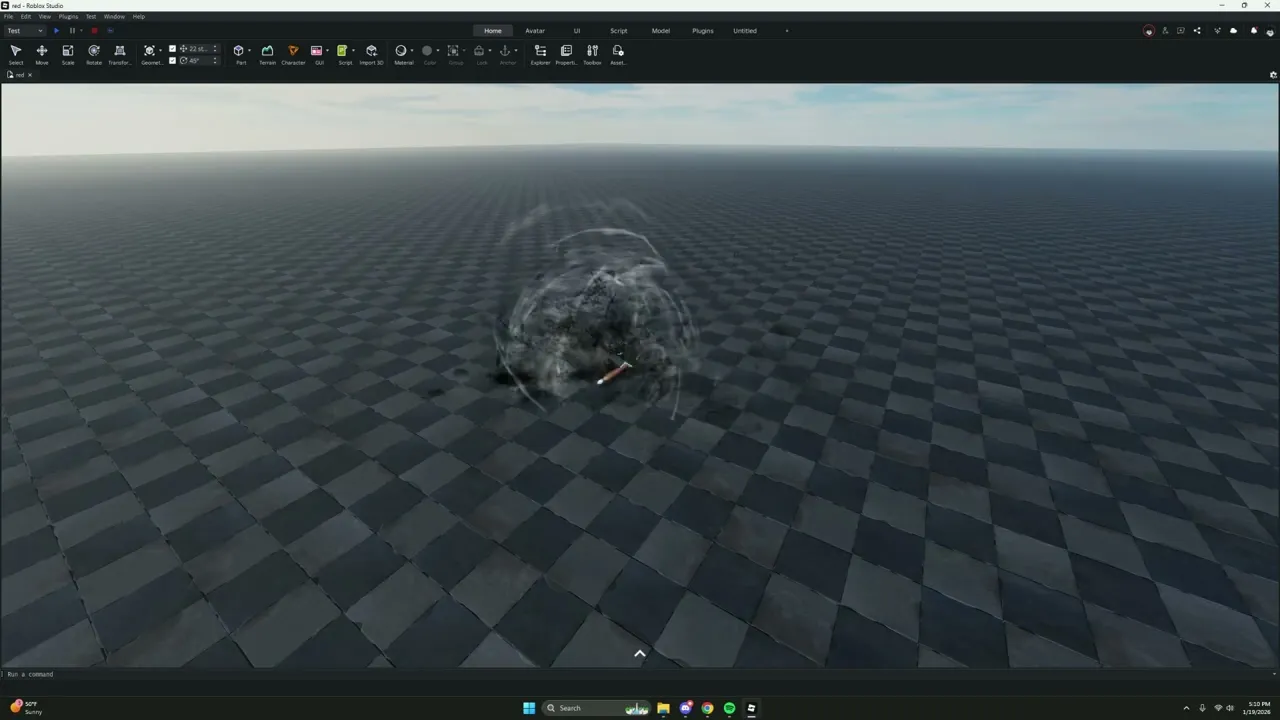1280x720 pixels.
Task: Pause the running test
Action: 72,31
